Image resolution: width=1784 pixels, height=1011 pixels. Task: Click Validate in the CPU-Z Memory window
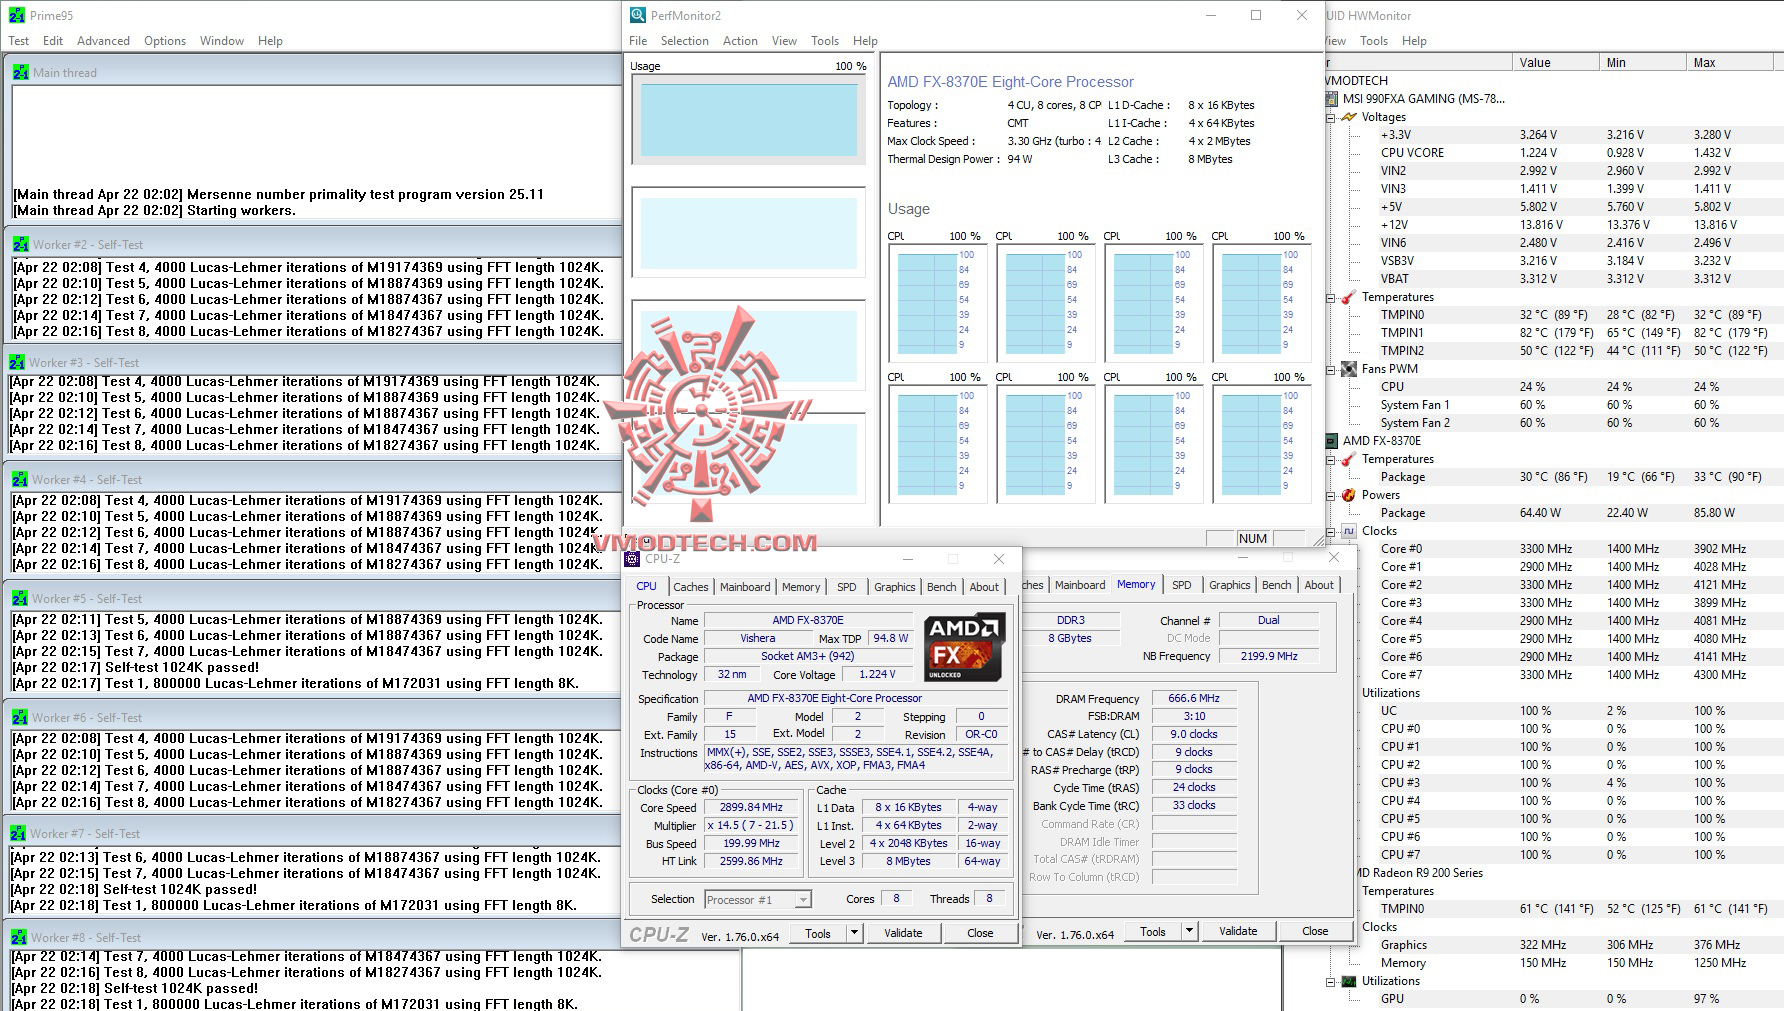tap(1238, 931)
